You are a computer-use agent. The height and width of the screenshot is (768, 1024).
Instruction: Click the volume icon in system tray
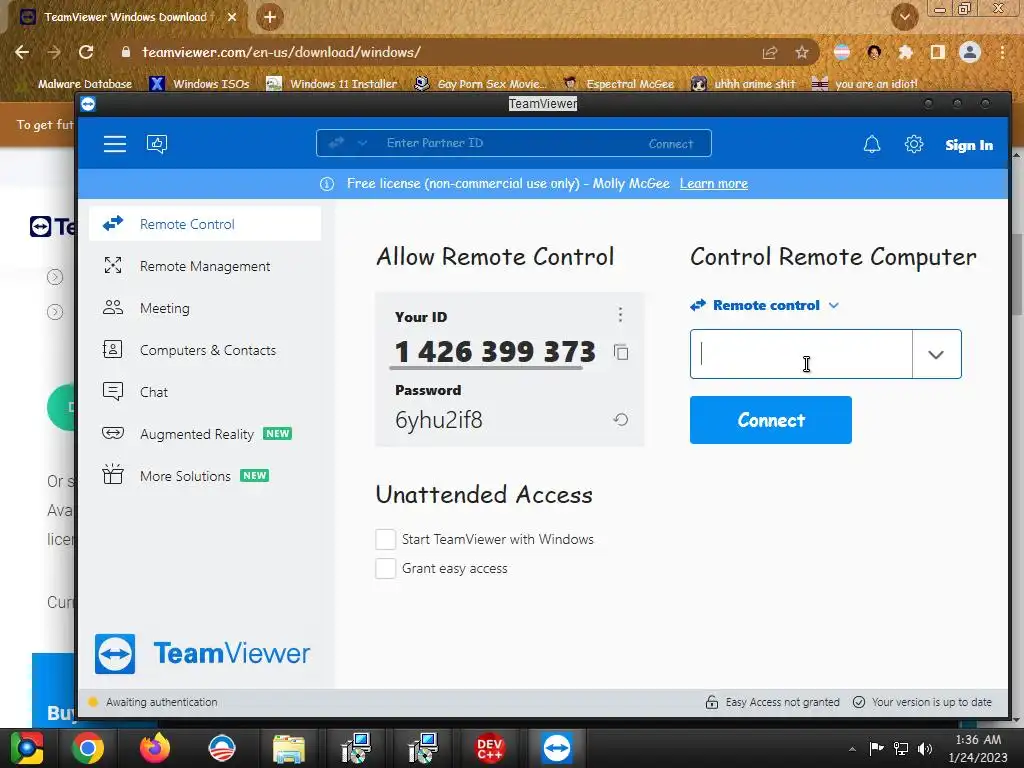click(x=925, y=748)
